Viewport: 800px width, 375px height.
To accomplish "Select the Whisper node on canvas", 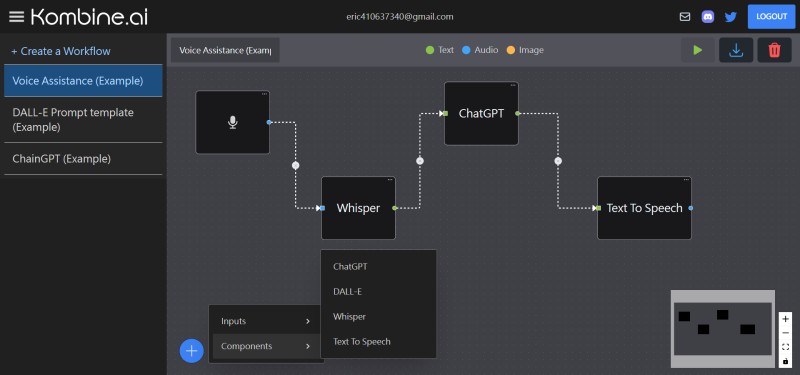I will point(358,208).
